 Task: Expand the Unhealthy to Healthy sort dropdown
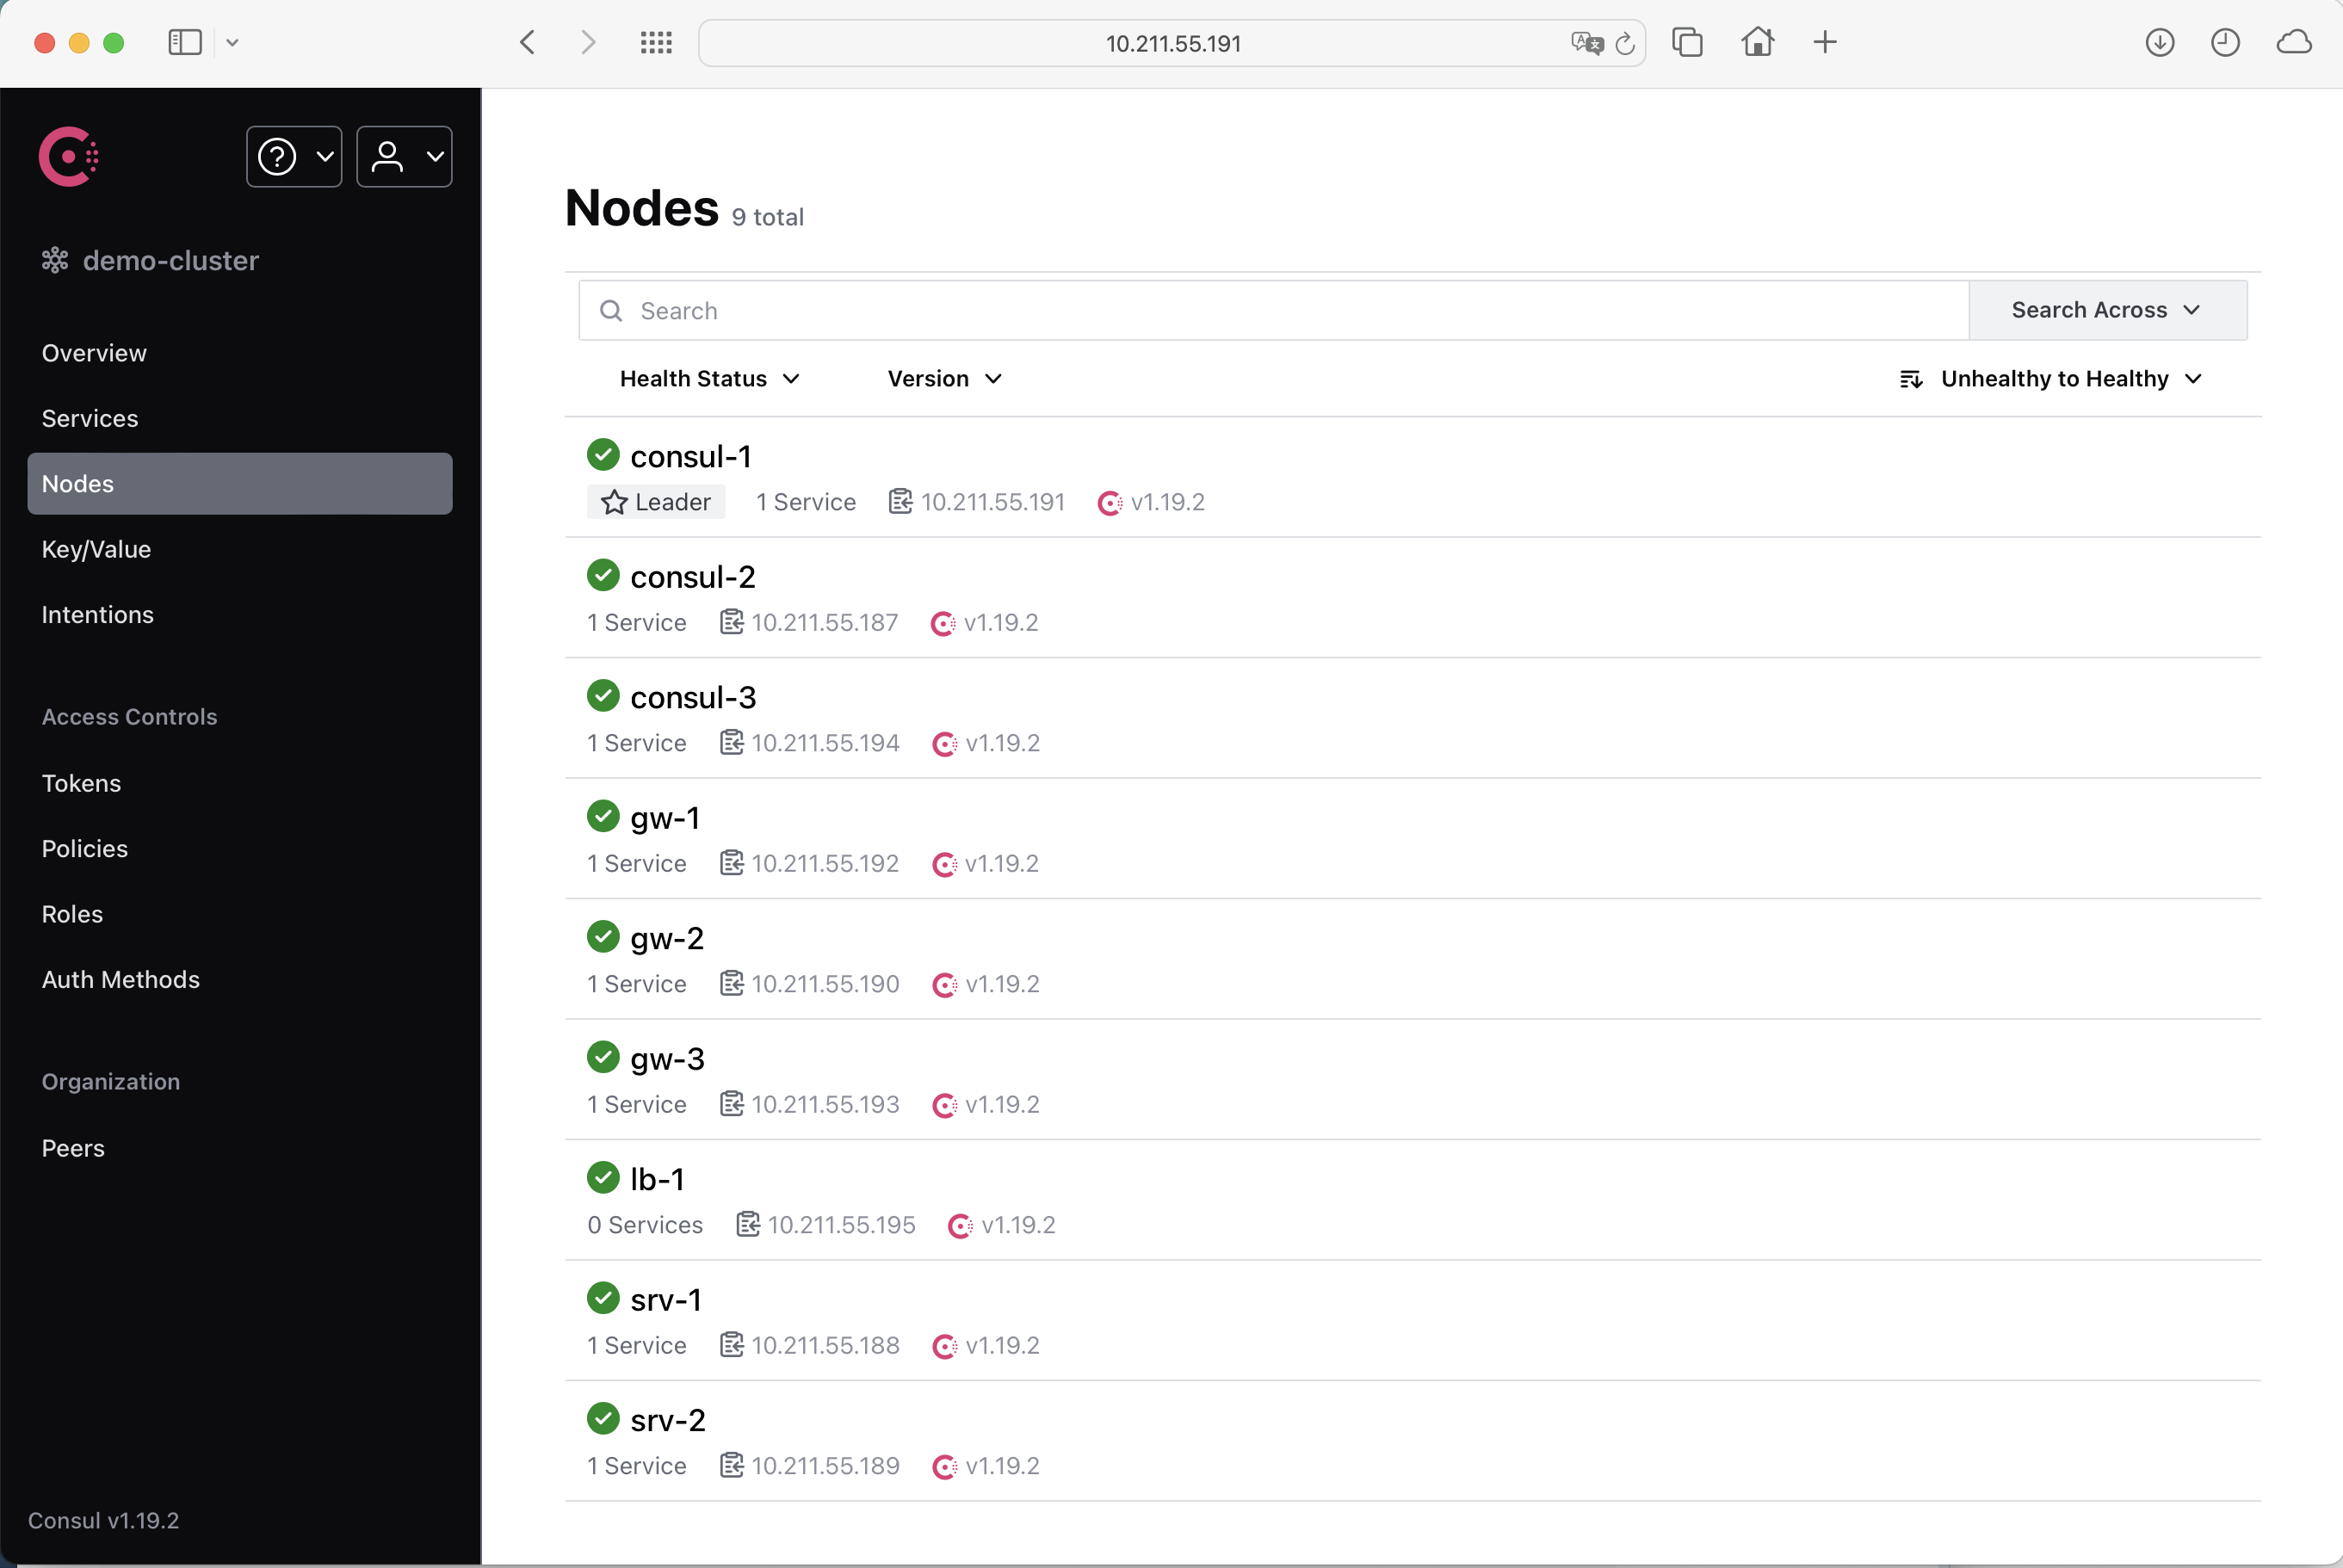point(2074,378)
